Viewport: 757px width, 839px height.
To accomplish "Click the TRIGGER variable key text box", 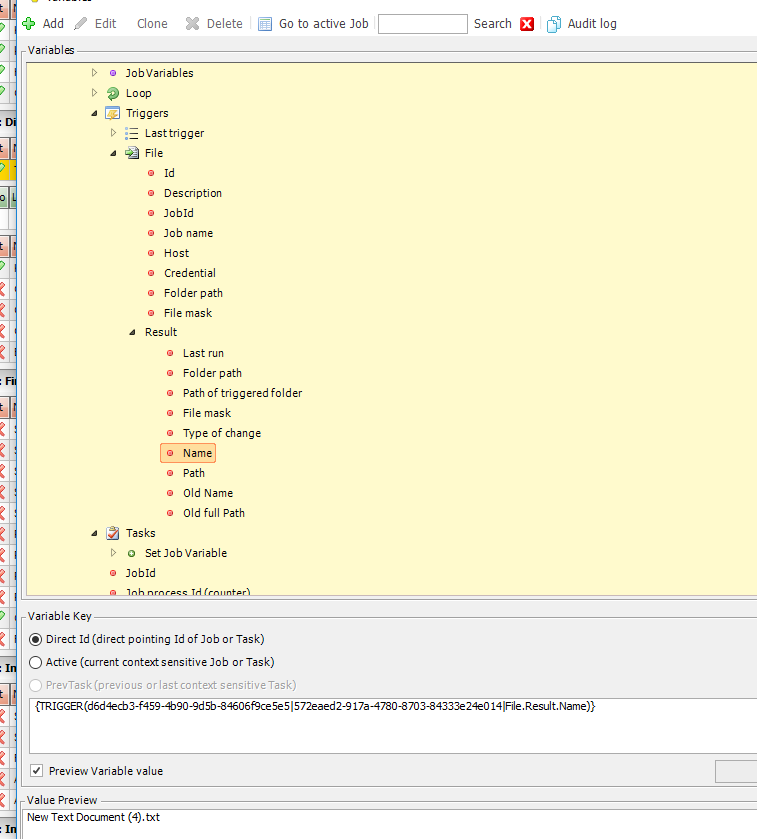I will 390,725.
